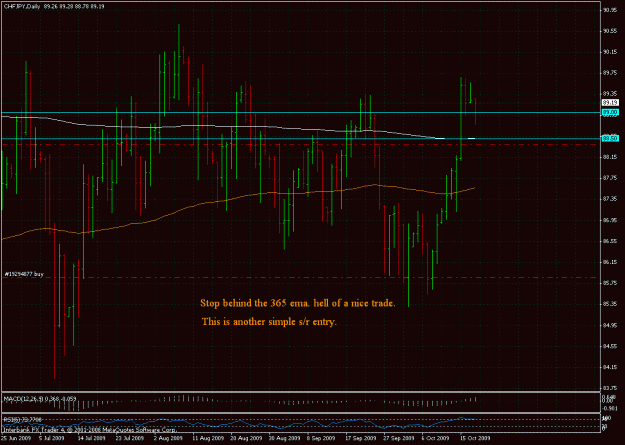The height and width of the screenshot is (445, 625).
Task: Click the 14 Jul 2009 date label
Action: coord(90,438)
